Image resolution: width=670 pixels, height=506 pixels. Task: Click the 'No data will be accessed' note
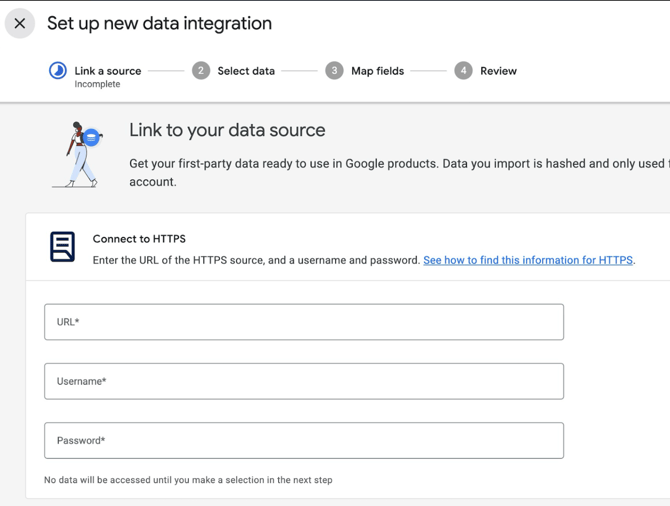click(x=188, y=480)
